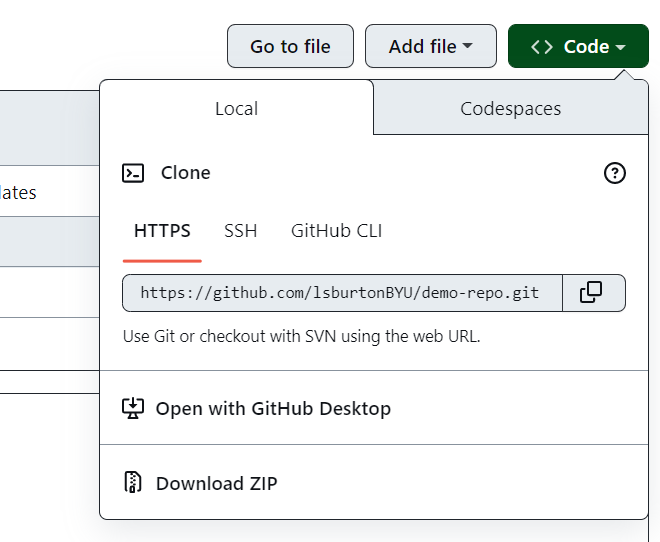Viewport: 660px width, 542px height.
Task: Select the HTTPS clone option
Action: tap(162, 231)
